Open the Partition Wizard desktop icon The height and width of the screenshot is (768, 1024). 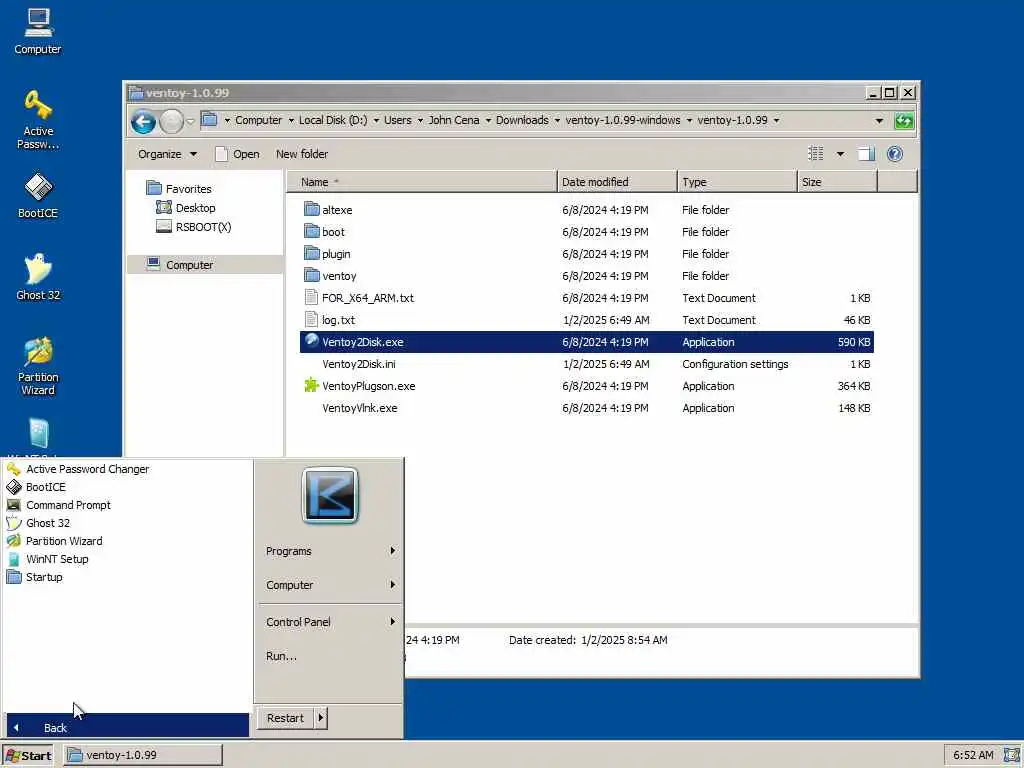[38, 366]
